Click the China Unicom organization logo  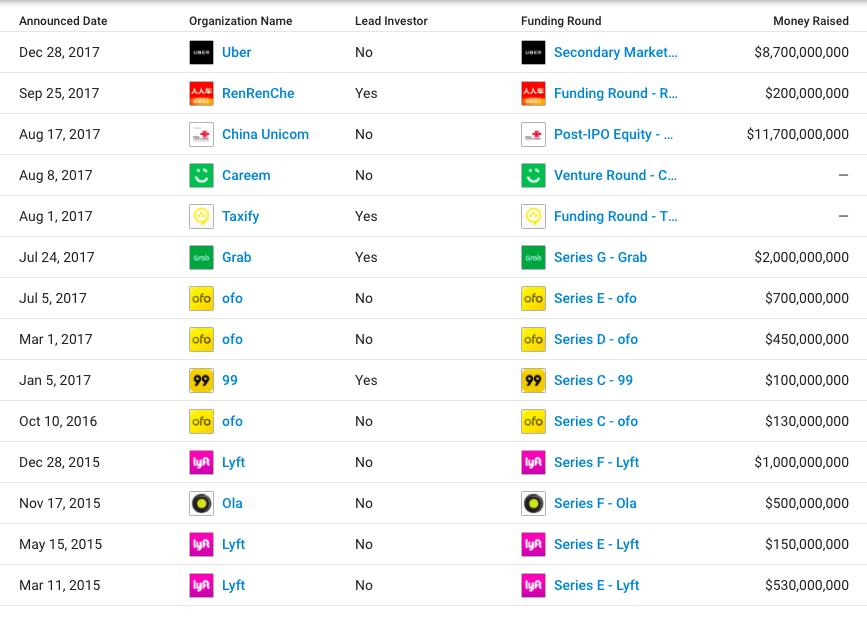201,134
